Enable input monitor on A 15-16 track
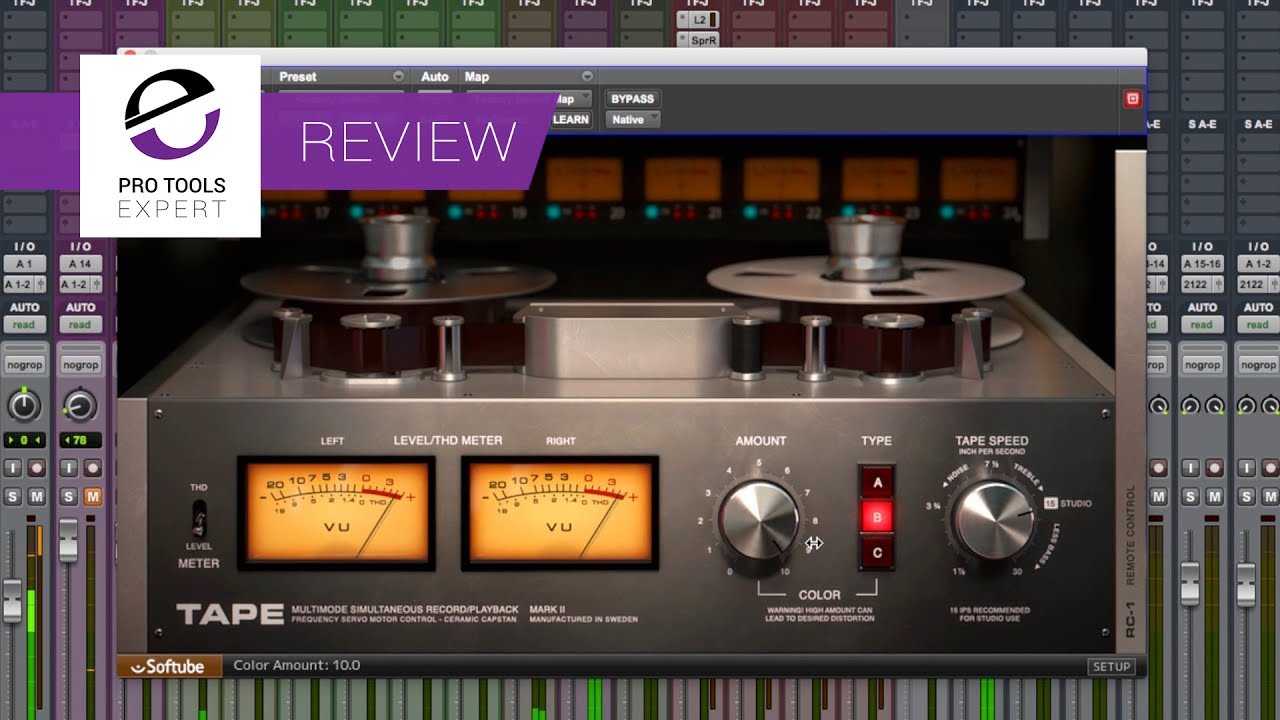Viewport: 1280px width, 720px height. coord(1190,468)
